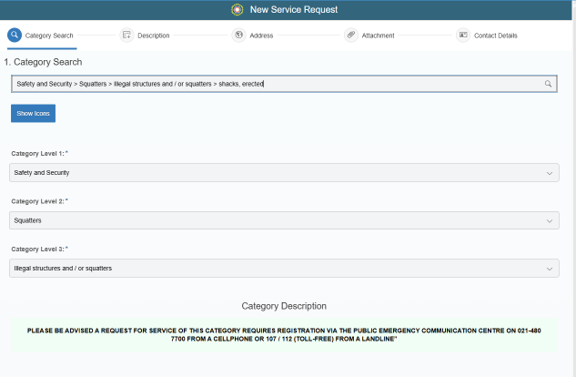
Task: Open Category Level 1 Safety and Security dropdown
Action: 284,173
